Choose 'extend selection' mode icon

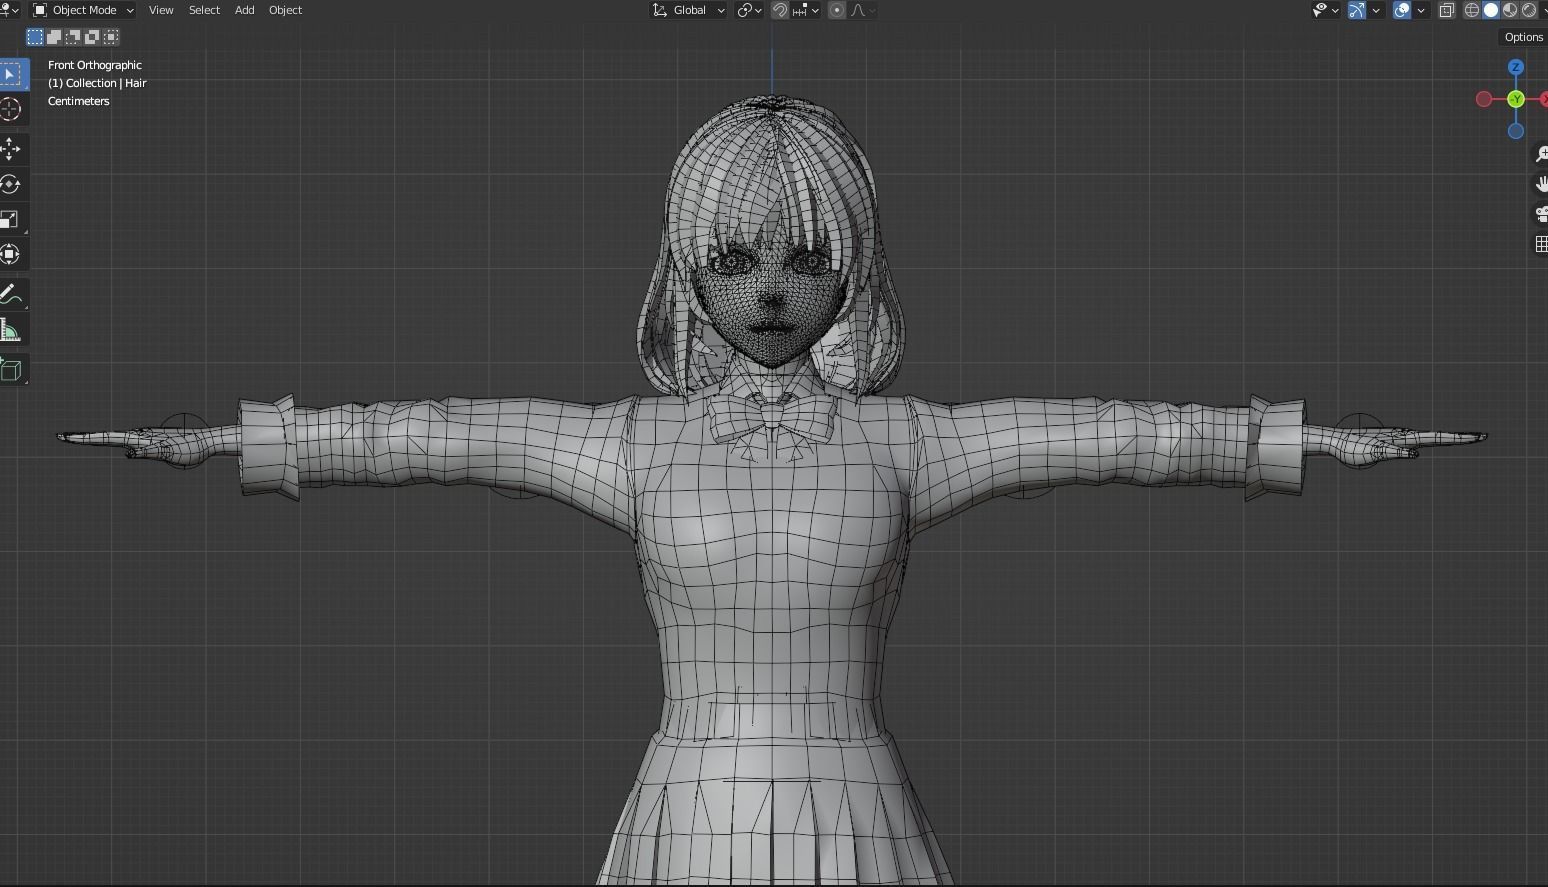[x=54, y=37]
